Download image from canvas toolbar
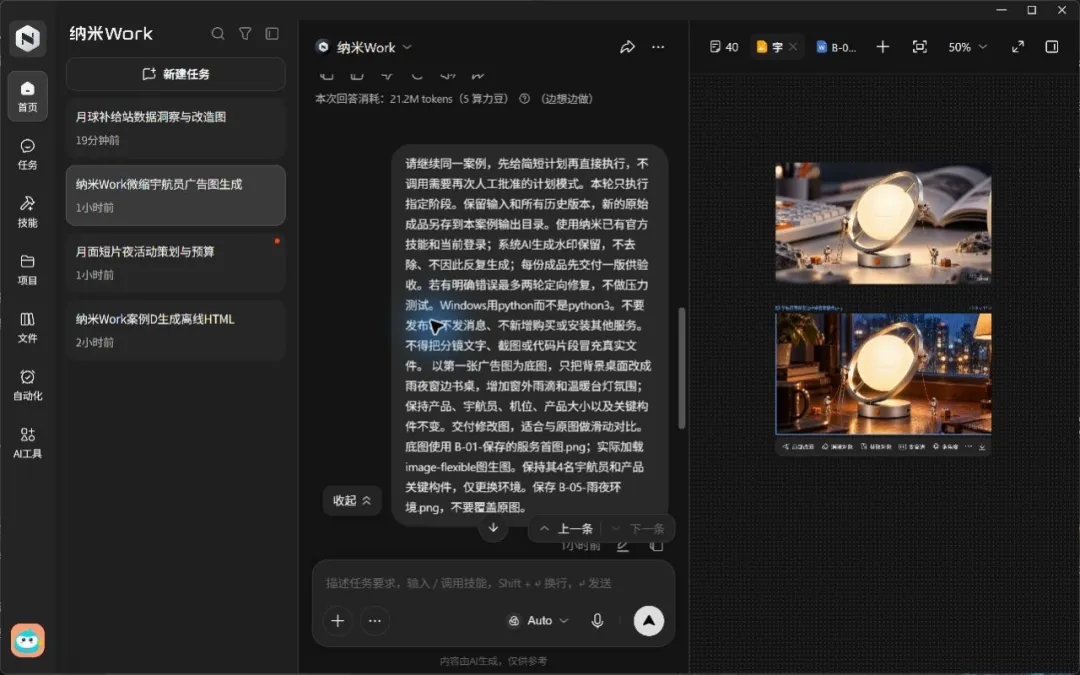The image size is (1080, 675). pos(982,446)
